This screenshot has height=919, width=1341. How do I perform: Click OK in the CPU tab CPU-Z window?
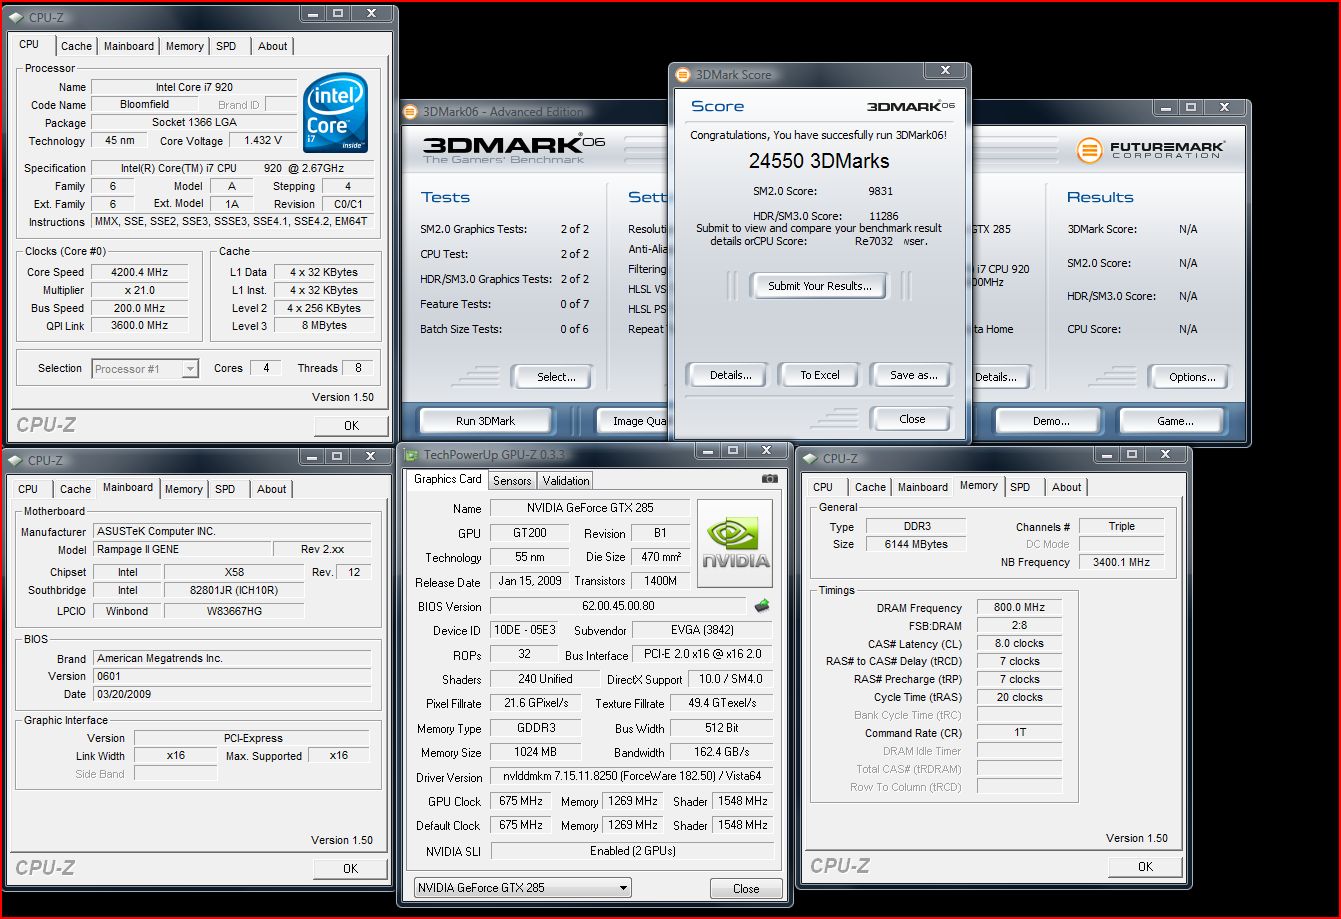[351, 425]
